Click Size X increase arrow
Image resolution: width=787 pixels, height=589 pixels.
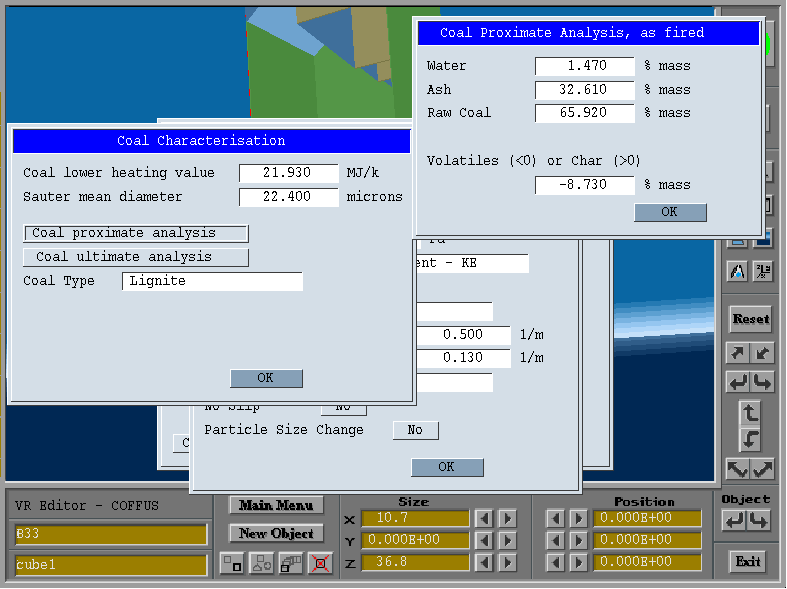pyautogui.click(x=508, y=518)
